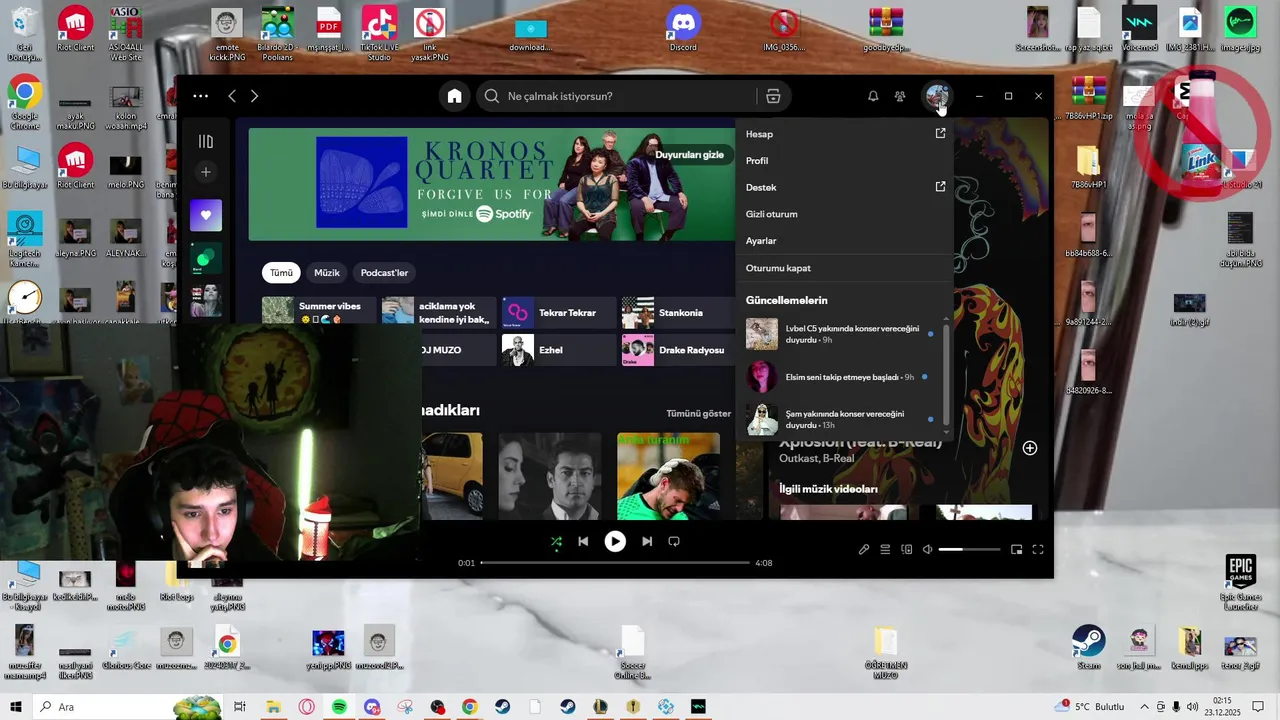The width and height of the screenshot is (1280, 720).
Task: Skip to the next track
Action: (x=647, y=541)
